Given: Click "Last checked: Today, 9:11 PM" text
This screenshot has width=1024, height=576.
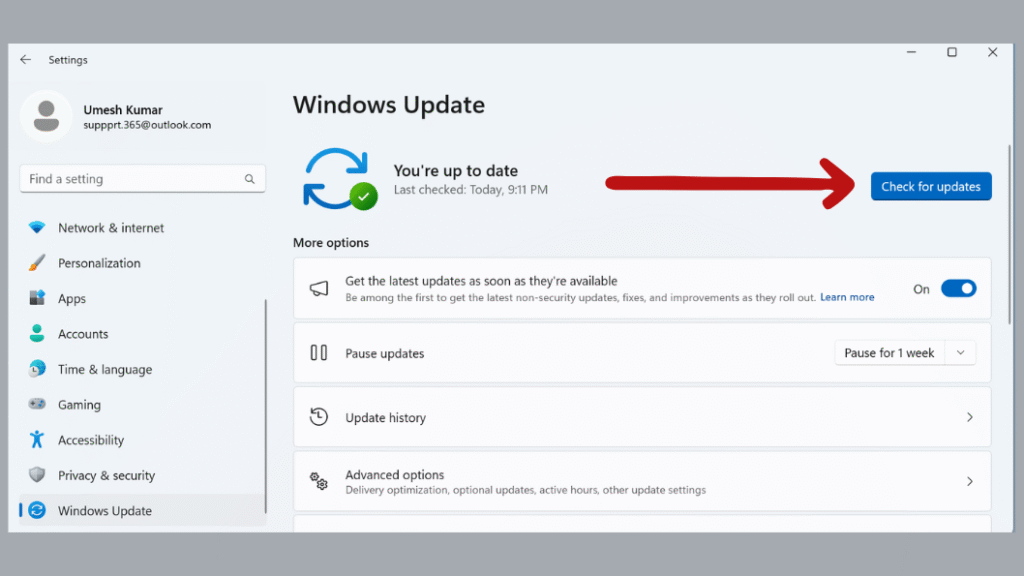Looking at the screenshot, I should click(x=470, y=189).
